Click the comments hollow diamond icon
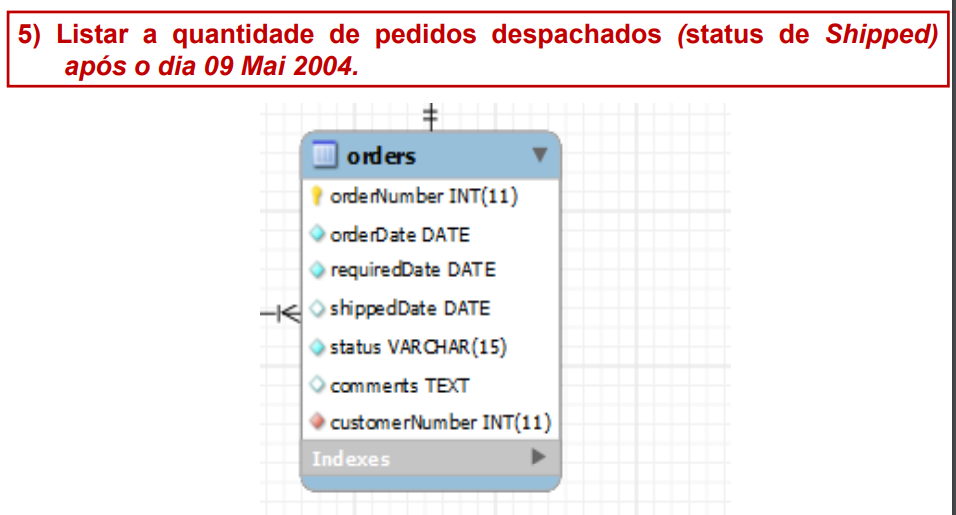This screenshot has width=956, height=515. tap(317, 385)
